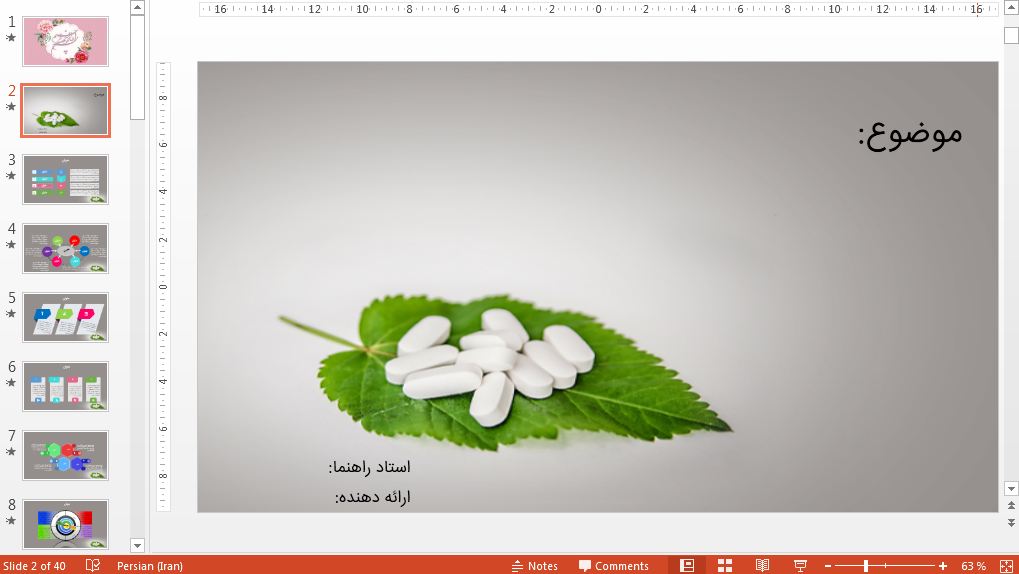Select slide 1 thumbnail with floral design
The width and height of the screenshot is (1019, 574).
[x=65, y=41]
